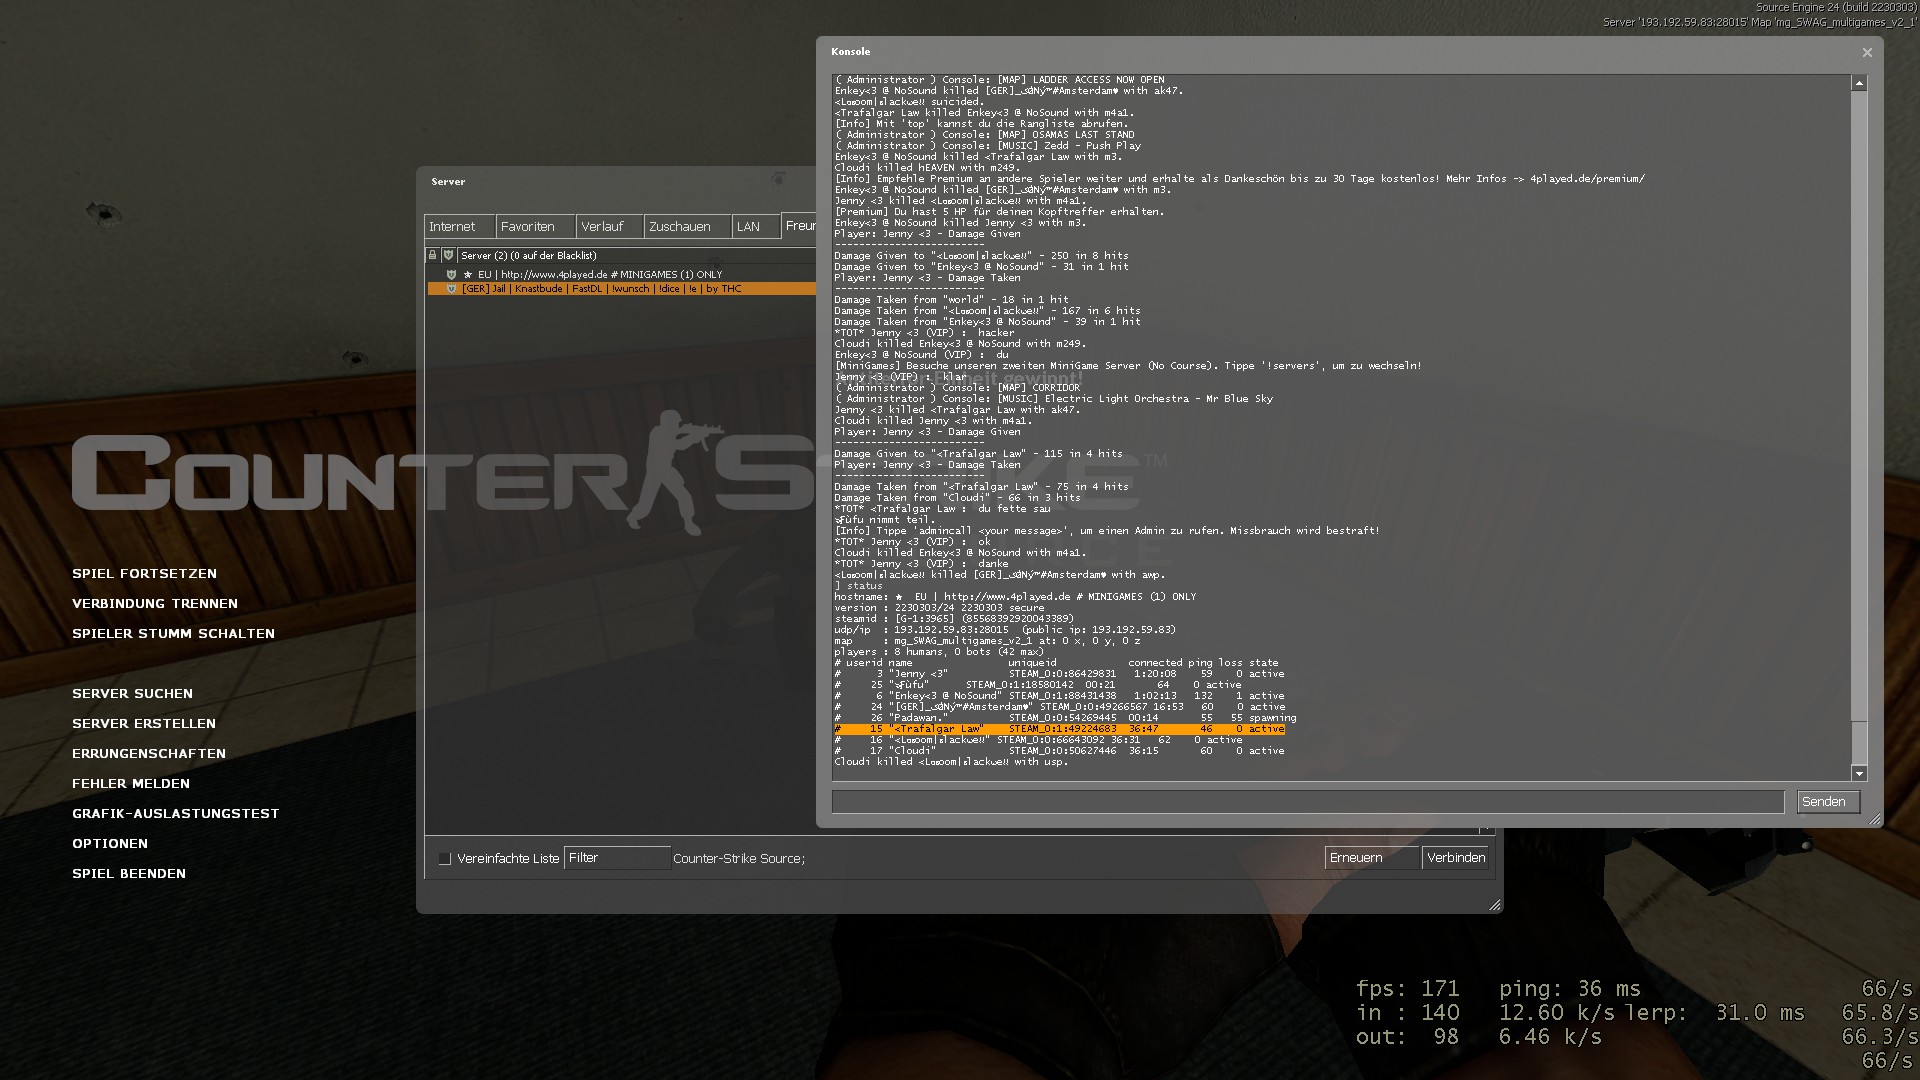Switch to the Favoriten tab
Viewport: 1920px width, 1080px height.
[x=535, y=226]
